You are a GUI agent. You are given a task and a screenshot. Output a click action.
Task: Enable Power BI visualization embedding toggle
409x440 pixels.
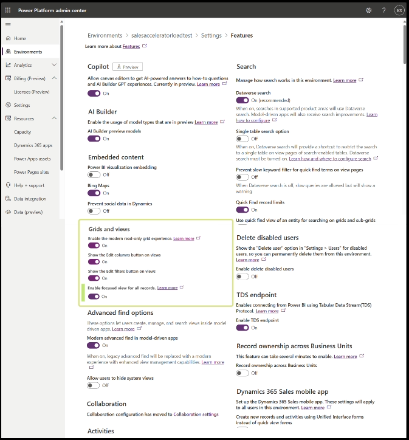(94, 175)
